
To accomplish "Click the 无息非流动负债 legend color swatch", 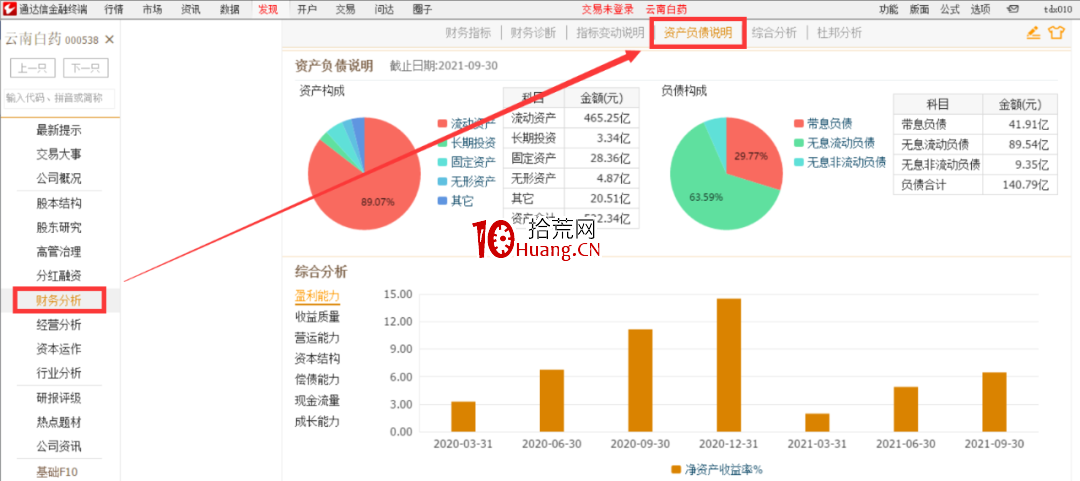I will click(799, 163).
